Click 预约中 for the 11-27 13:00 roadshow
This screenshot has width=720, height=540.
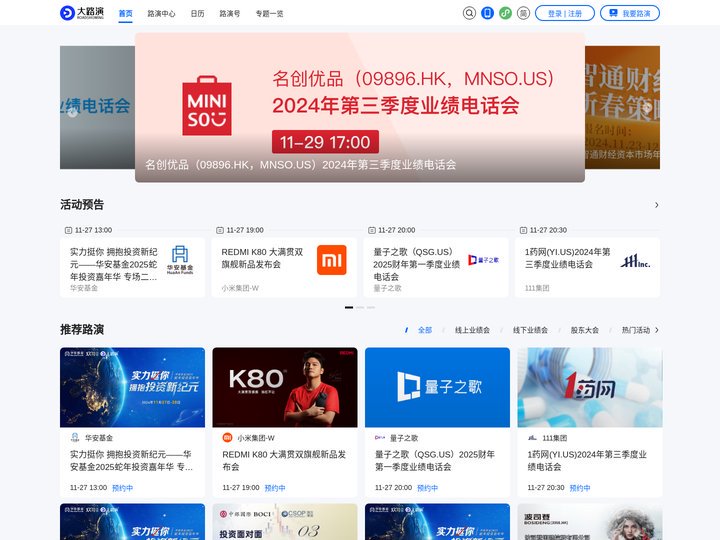click(x=122, y=488)
